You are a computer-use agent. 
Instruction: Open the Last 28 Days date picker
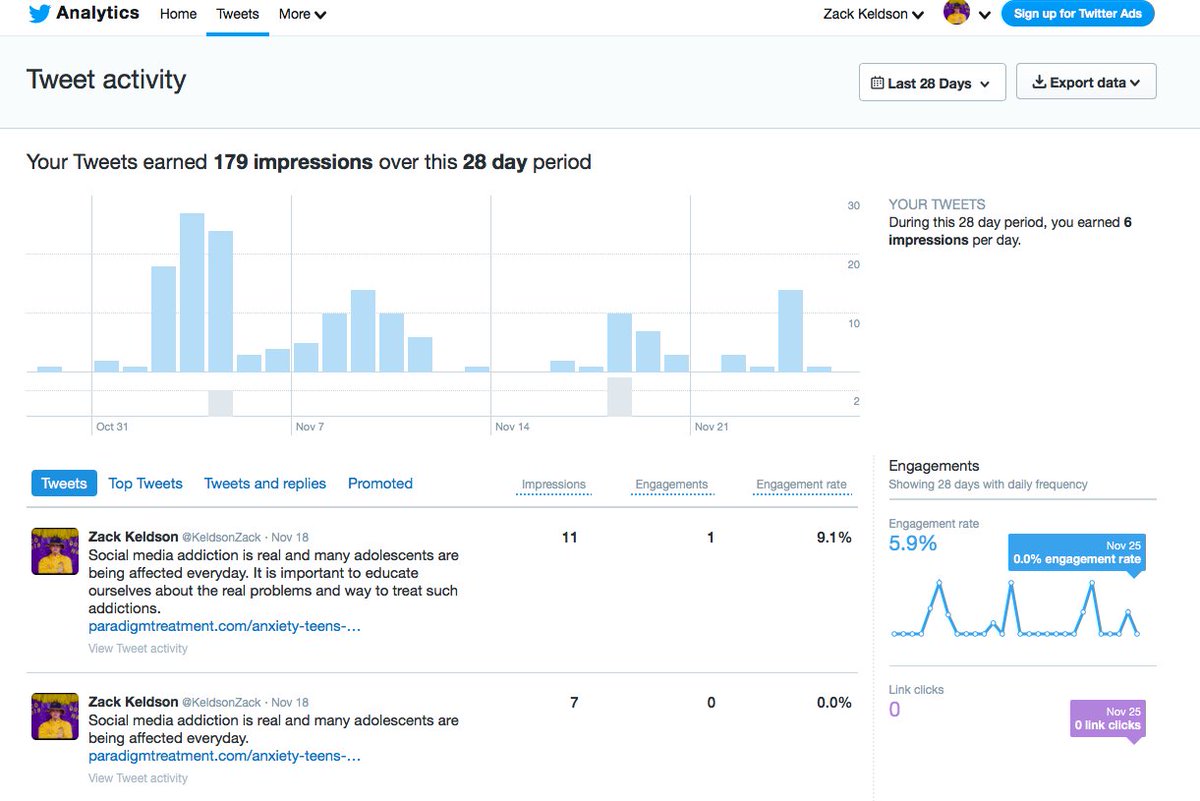[931, 83]
